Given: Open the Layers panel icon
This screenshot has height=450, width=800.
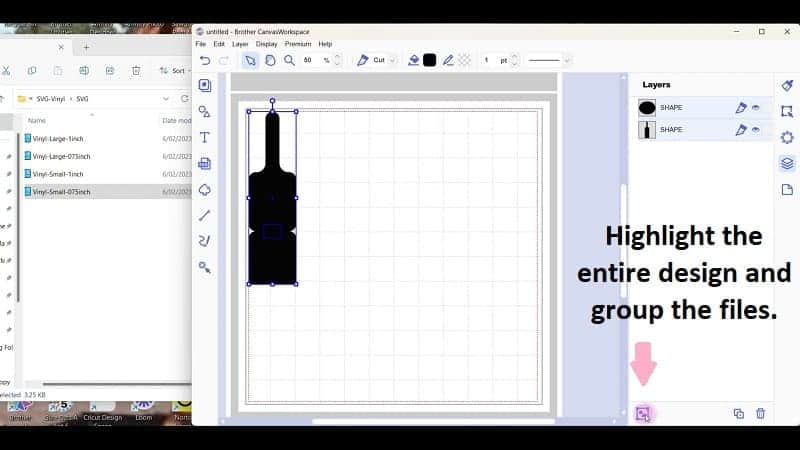Looking at the screenshot, I should click(787, 164).
